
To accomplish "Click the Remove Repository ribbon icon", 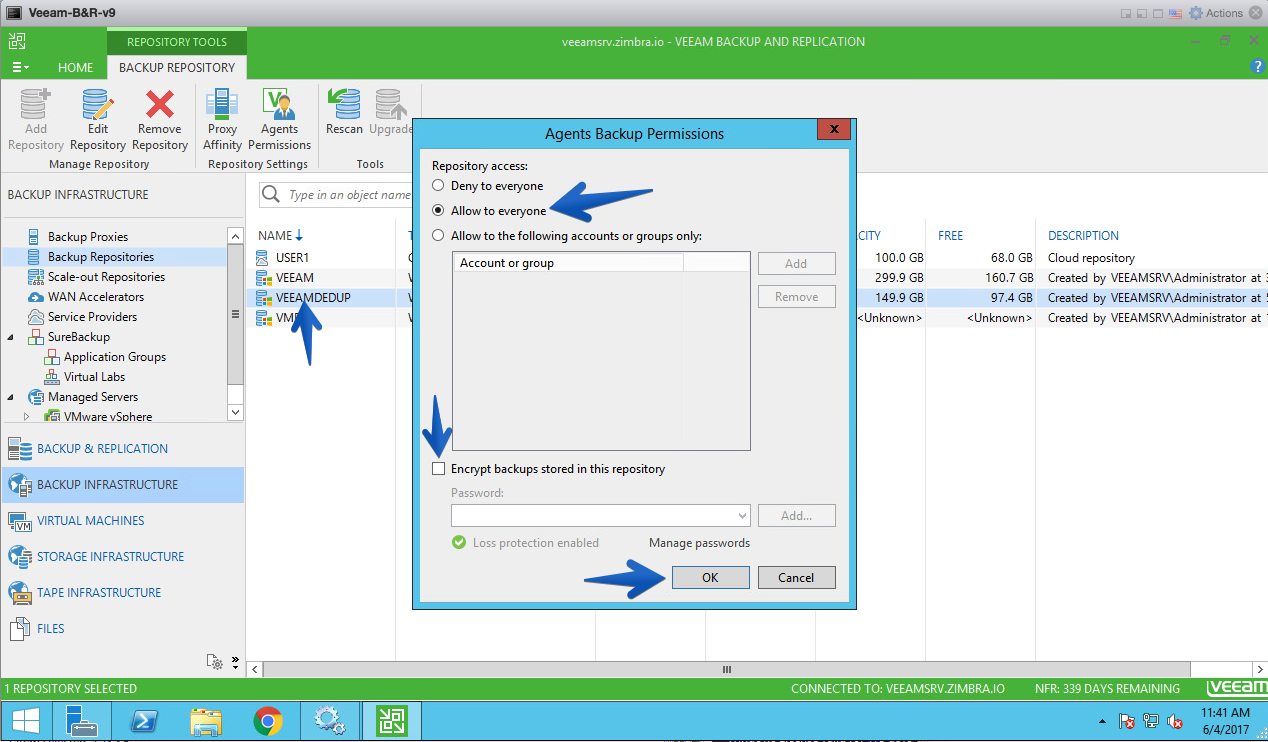I will coord(160,120).
